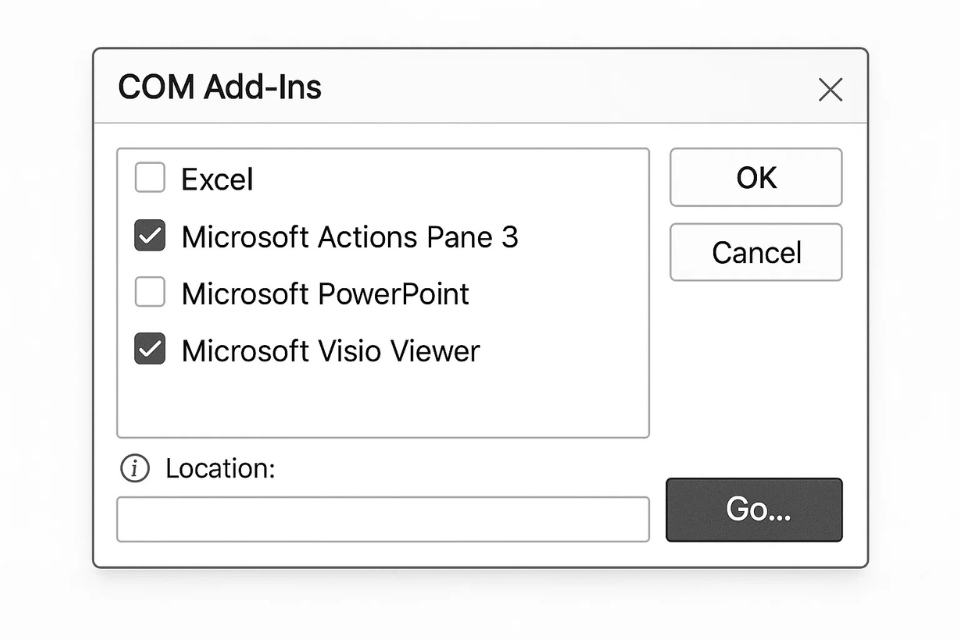Viewport: 960px width, 640px height.
Task: Pick the Microsoft Visio Viewer entry name
Action: tap(330, 351)
